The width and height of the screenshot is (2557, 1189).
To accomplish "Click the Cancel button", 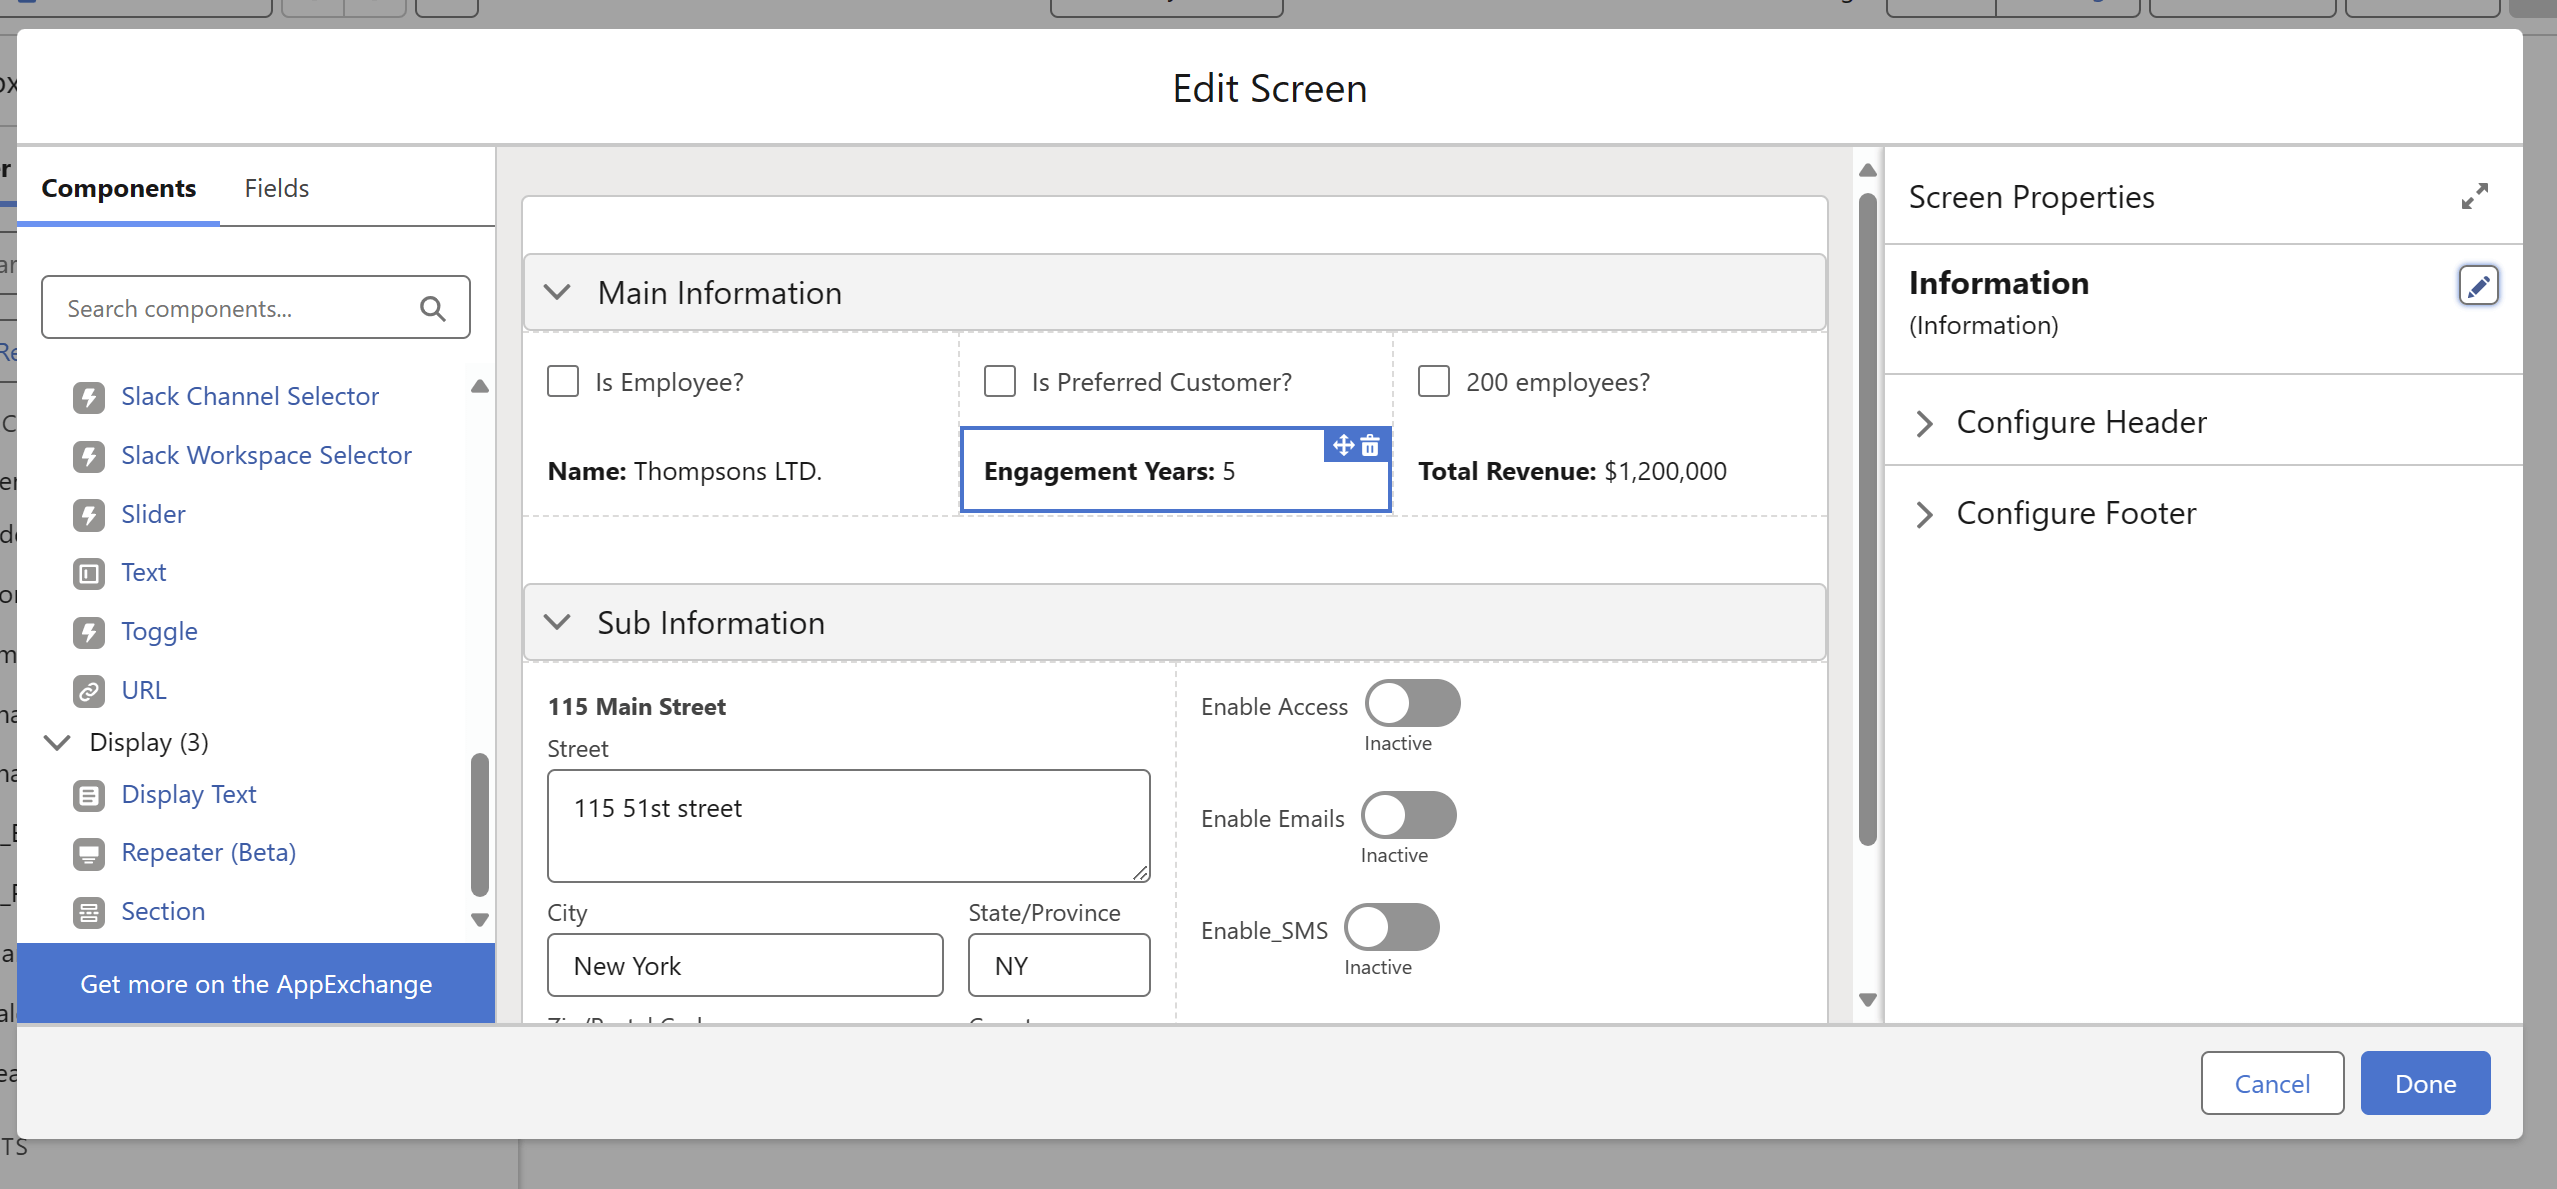I will tap(2272, 1084).
